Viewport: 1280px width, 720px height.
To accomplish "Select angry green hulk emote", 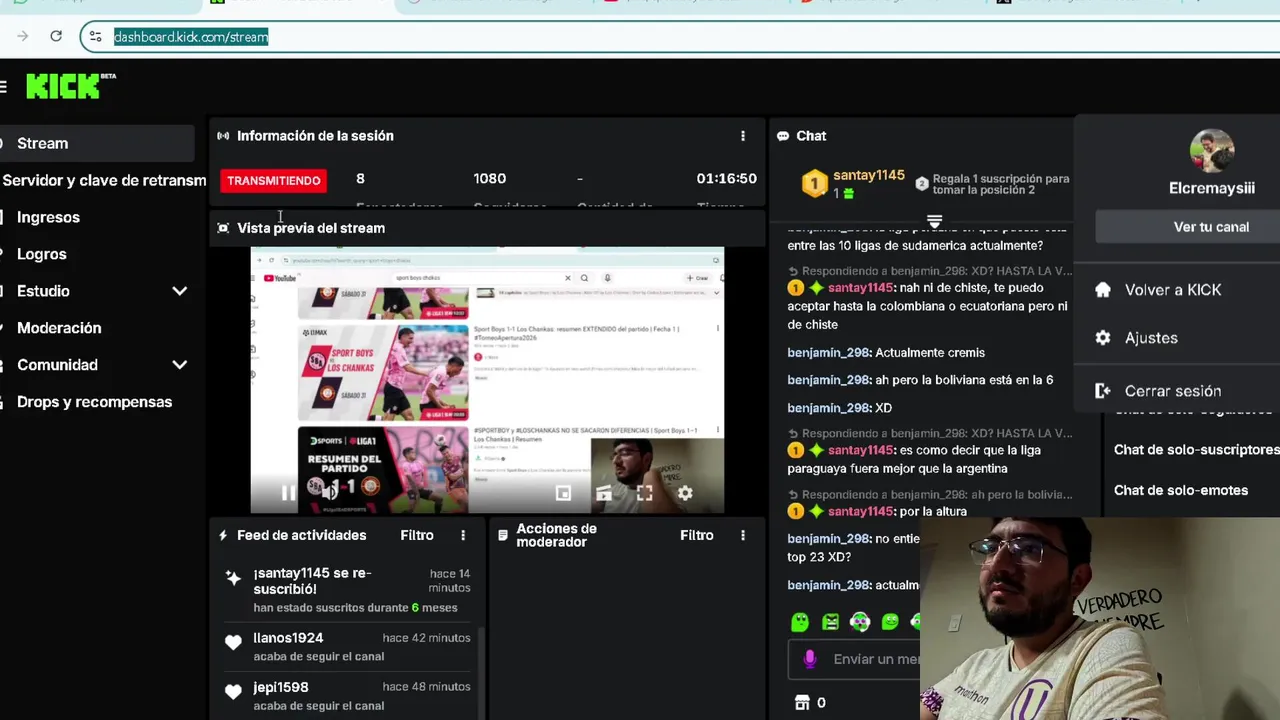I will [x=830, y=622].
